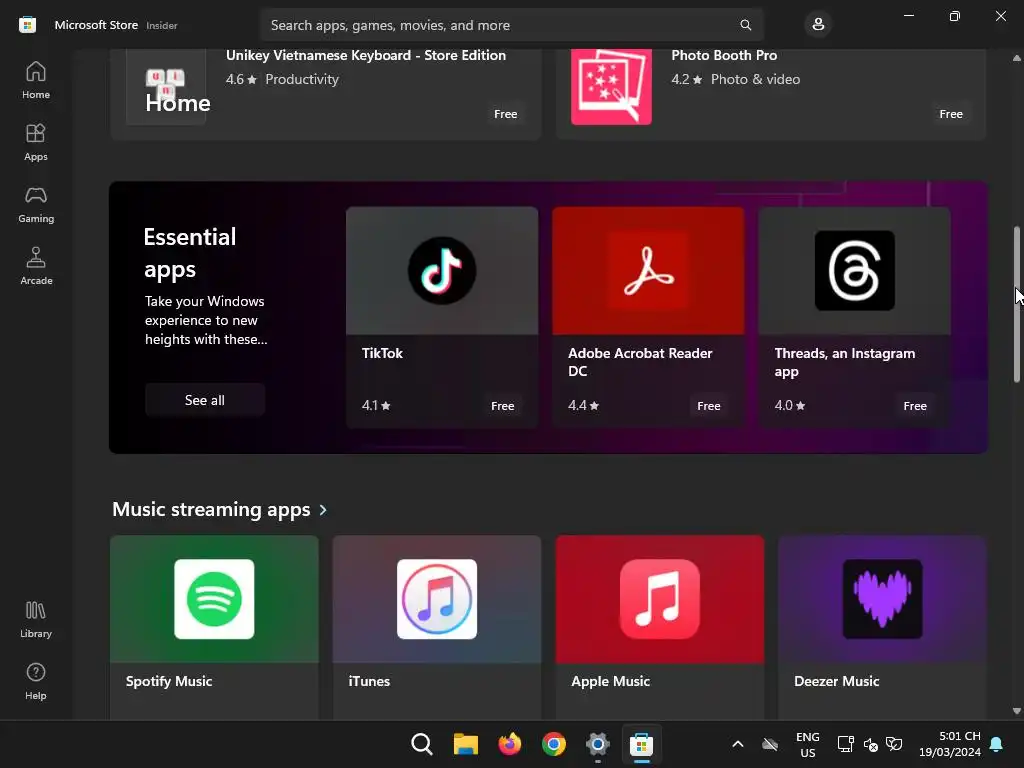Click the muted volume tray icon

871,744
